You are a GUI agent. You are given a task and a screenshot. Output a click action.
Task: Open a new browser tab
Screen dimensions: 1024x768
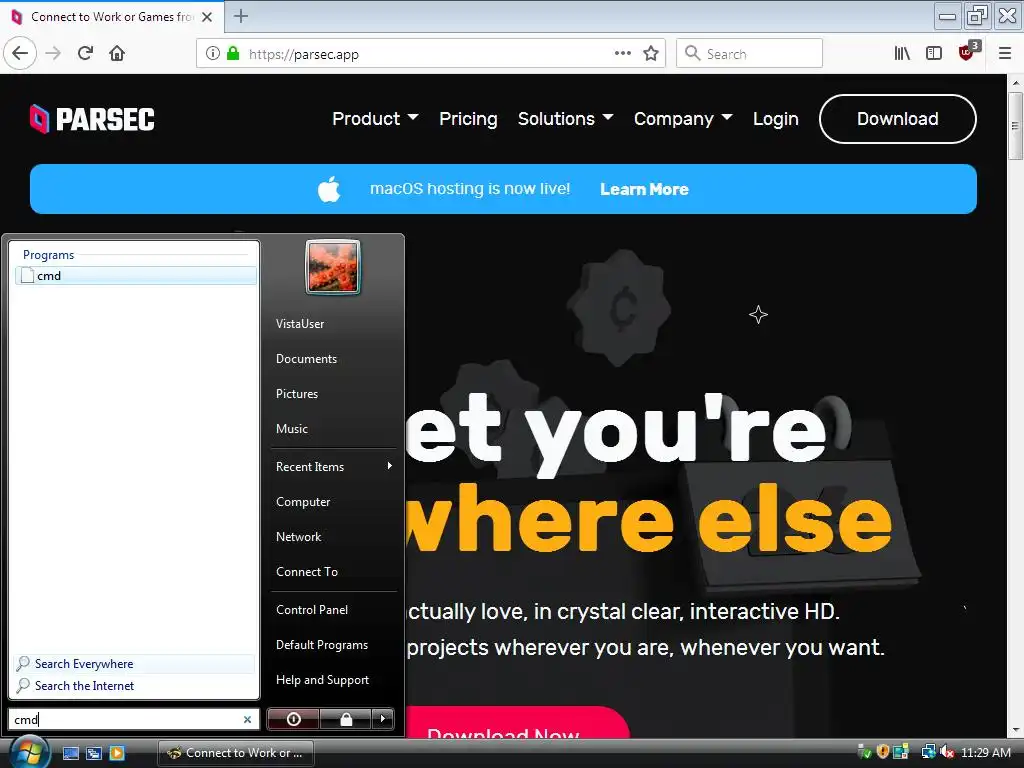[x=241, y=16]
